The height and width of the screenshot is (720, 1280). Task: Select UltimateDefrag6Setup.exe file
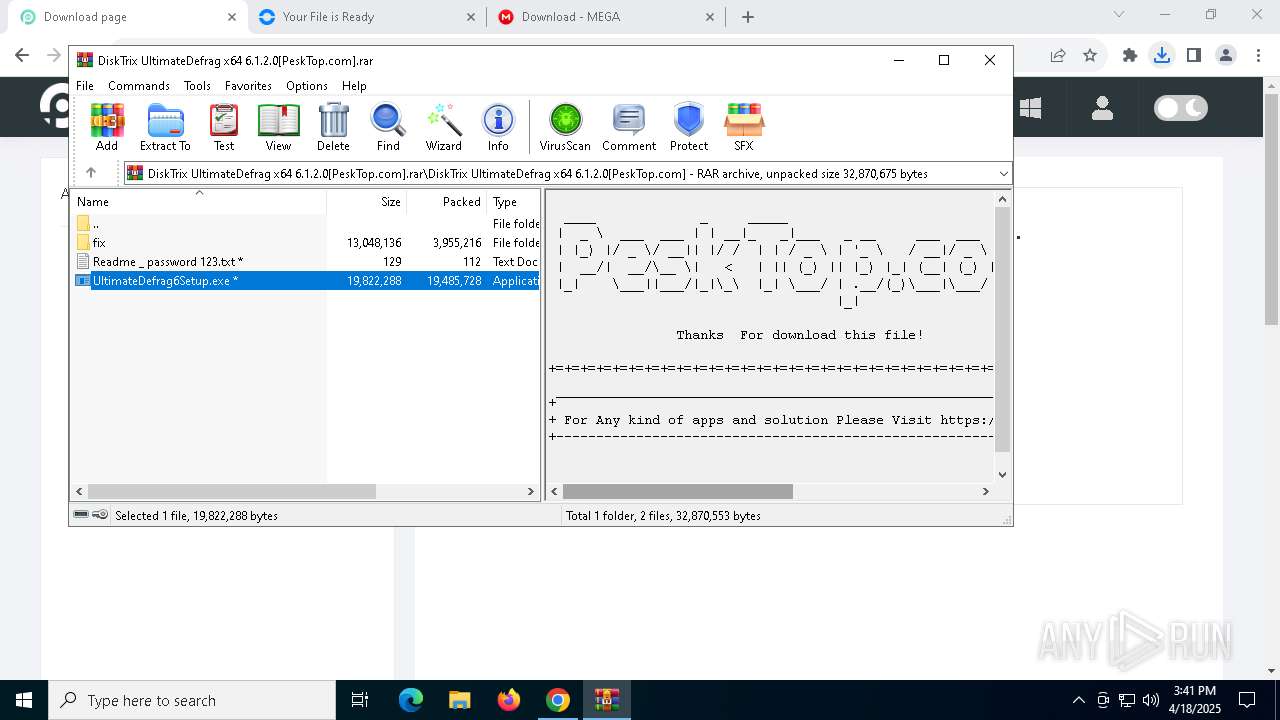click(306, 281)
